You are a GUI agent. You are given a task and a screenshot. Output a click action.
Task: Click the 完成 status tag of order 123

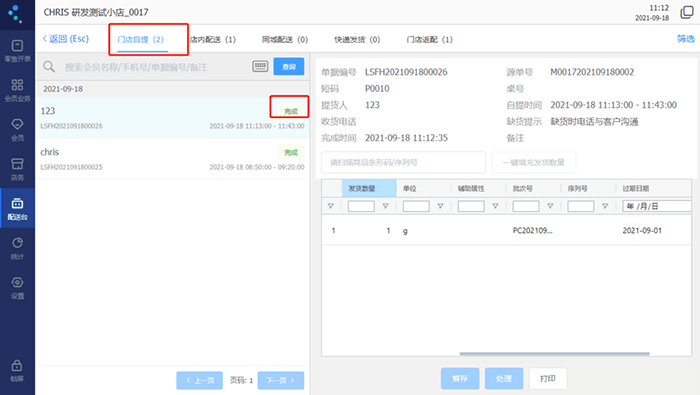[291, 111]
